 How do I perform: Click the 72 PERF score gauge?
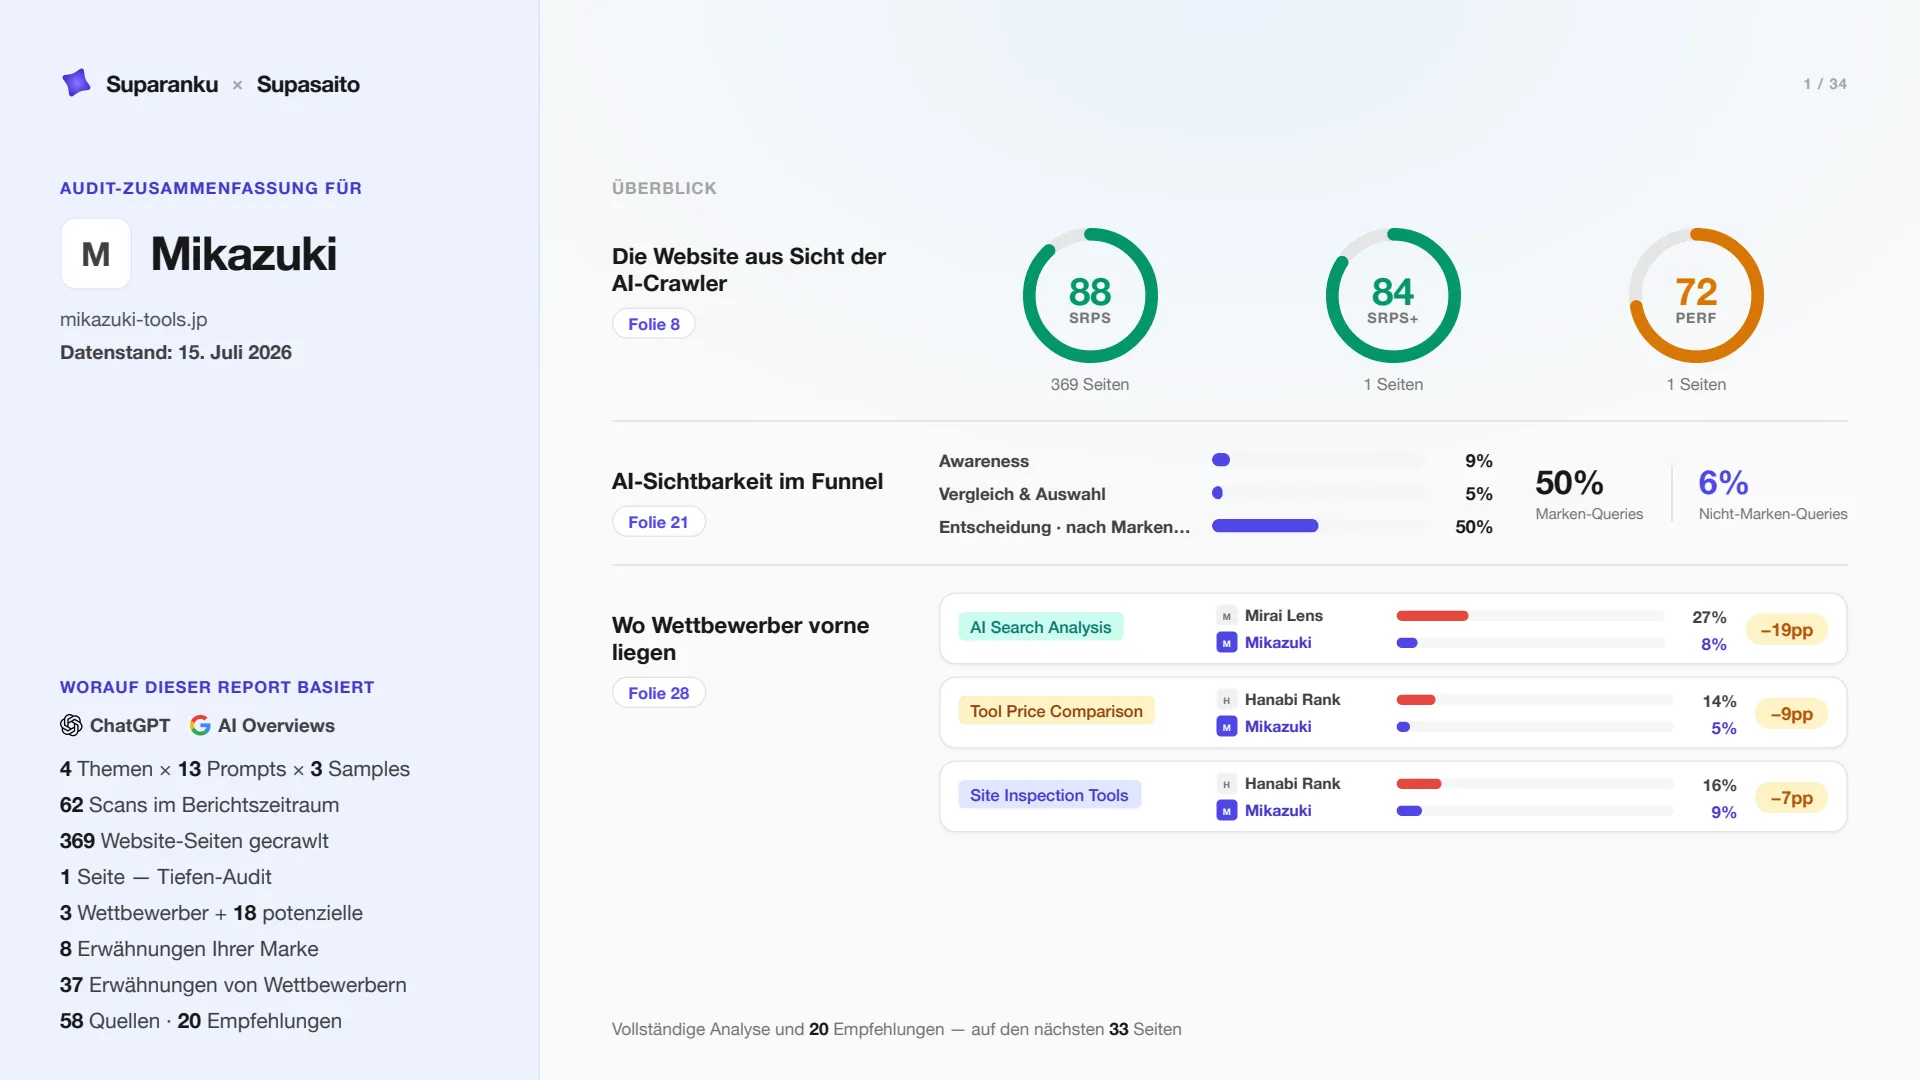[1696, 296]
